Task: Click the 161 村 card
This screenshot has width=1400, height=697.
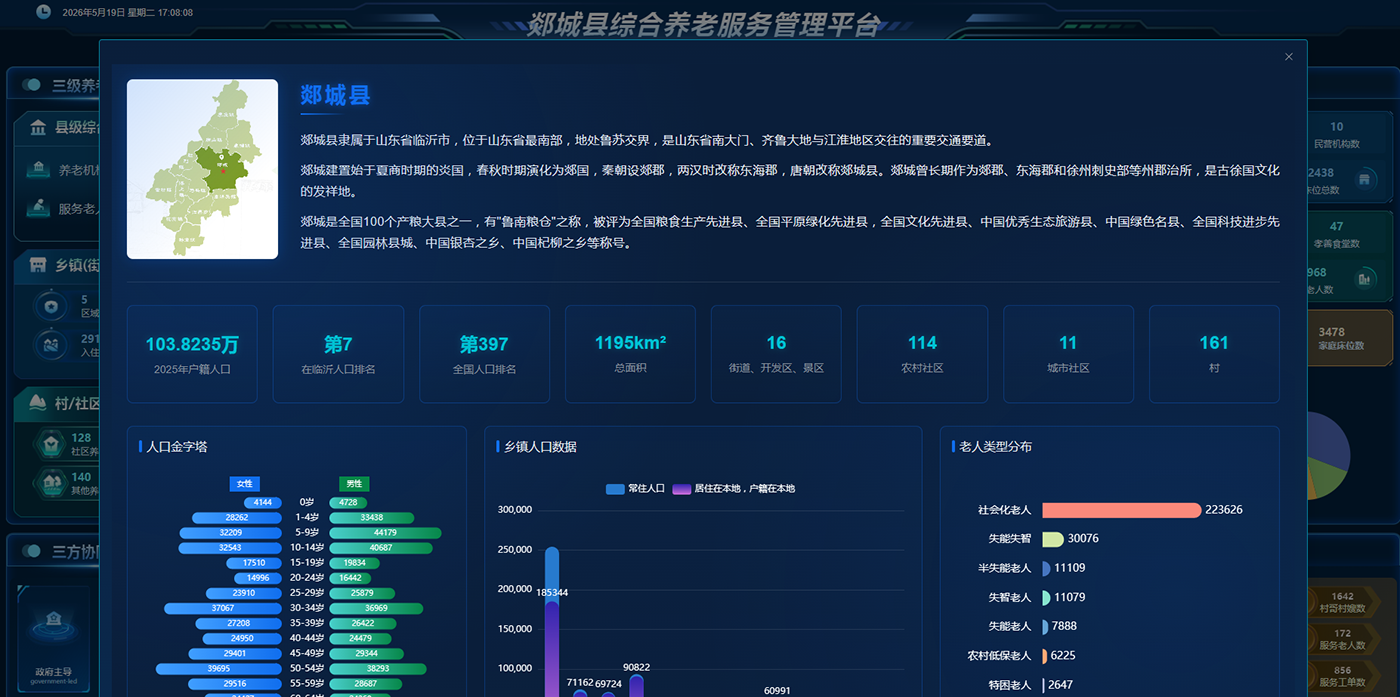Action: click(x=1214, y=354)
